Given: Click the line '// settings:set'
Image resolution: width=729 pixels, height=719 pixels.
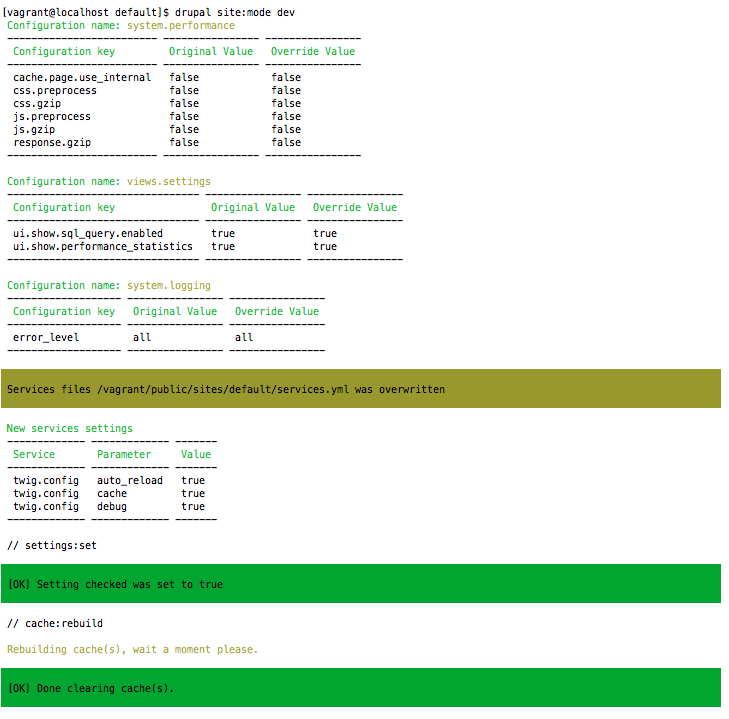Looking at the screenshot, I should click(x=52, y=546).
